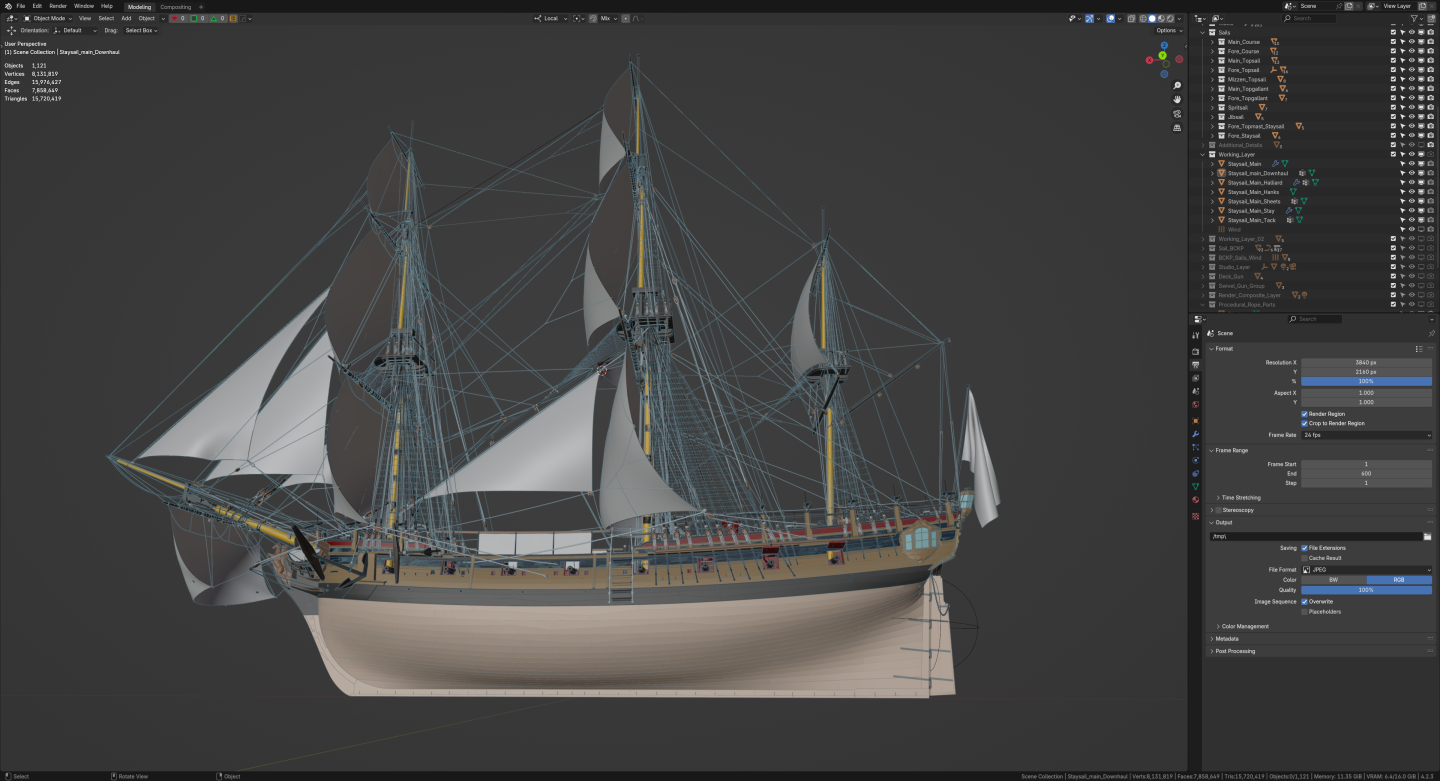1440x781 pixels.
Task: Hide Staysail_Main_Hanks with its eye icon
Action: coord(1412,191)
